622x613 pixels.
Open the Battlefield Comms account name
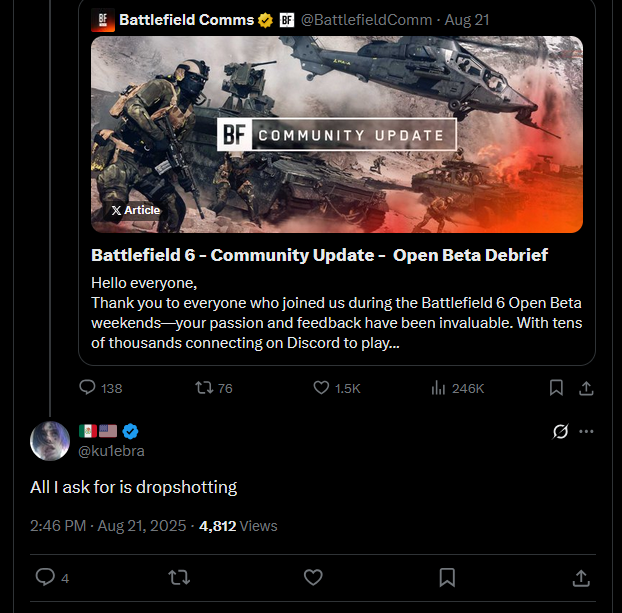click(x=186, y=20)
